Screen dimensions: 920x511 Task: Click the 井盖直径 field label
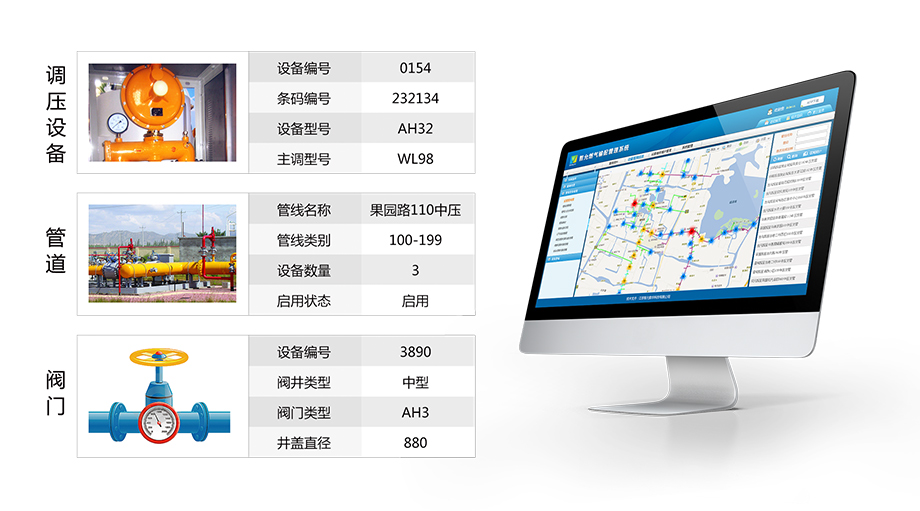[x=304, y=443]
